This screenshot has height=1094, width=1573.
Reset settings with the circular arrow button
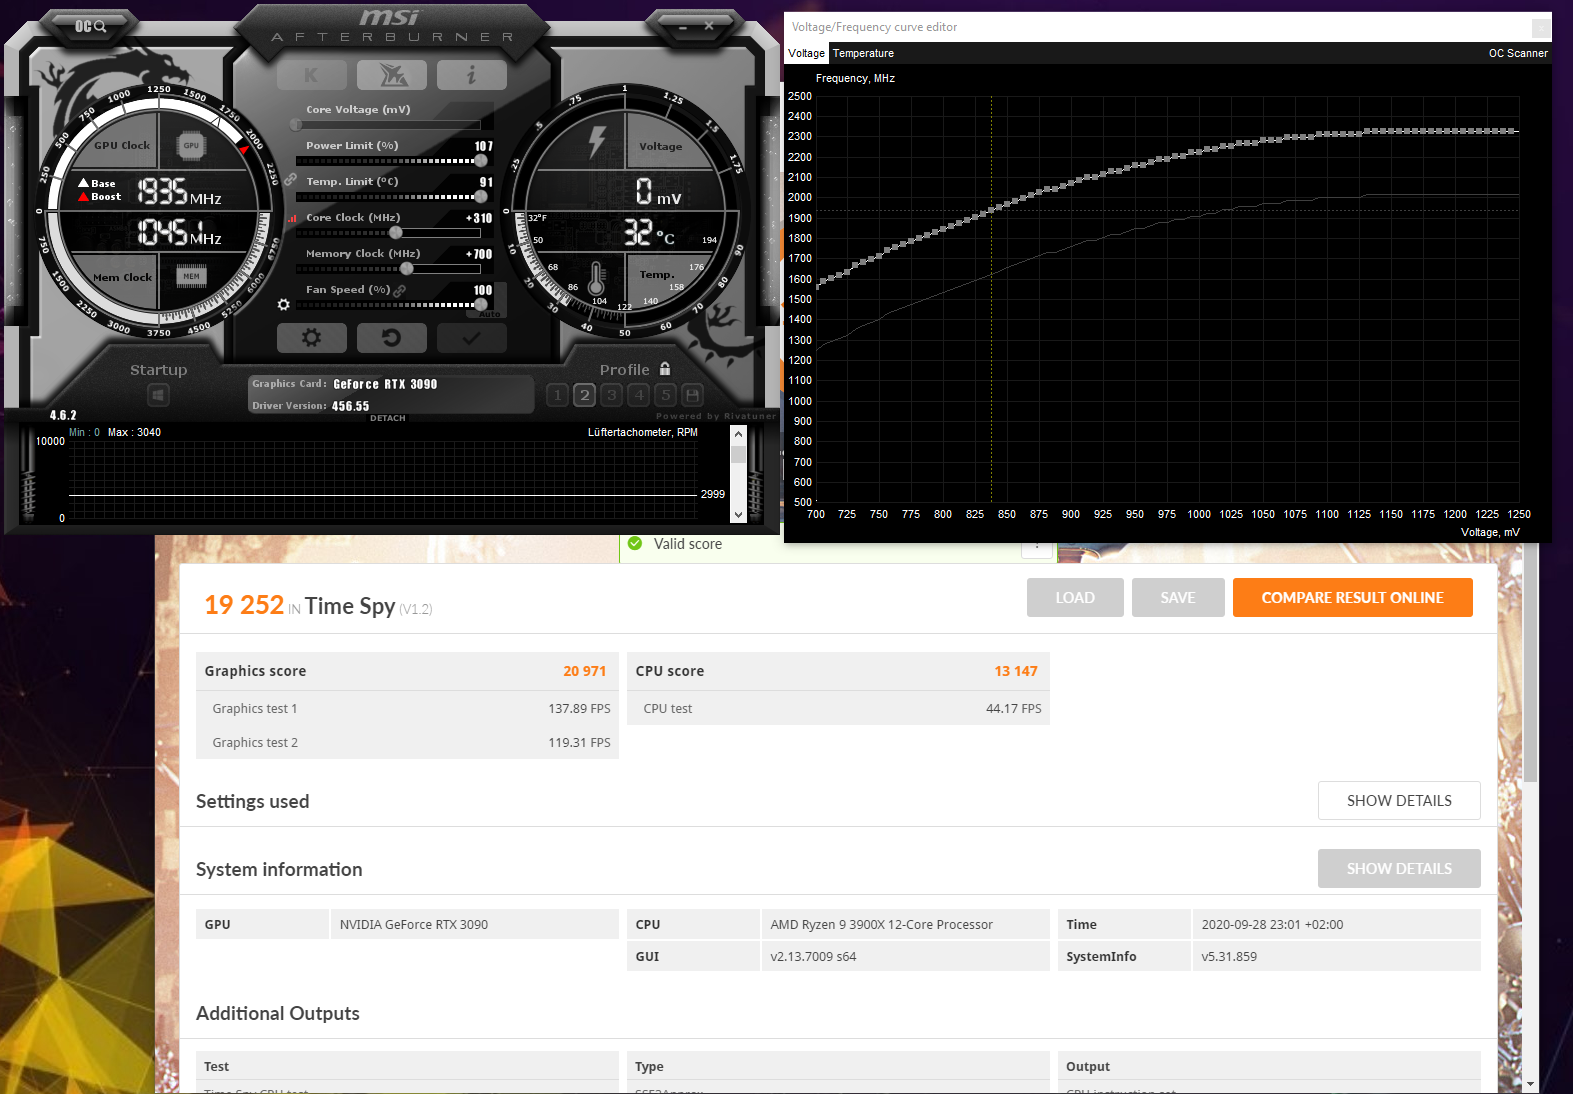[x=391, y=338]
